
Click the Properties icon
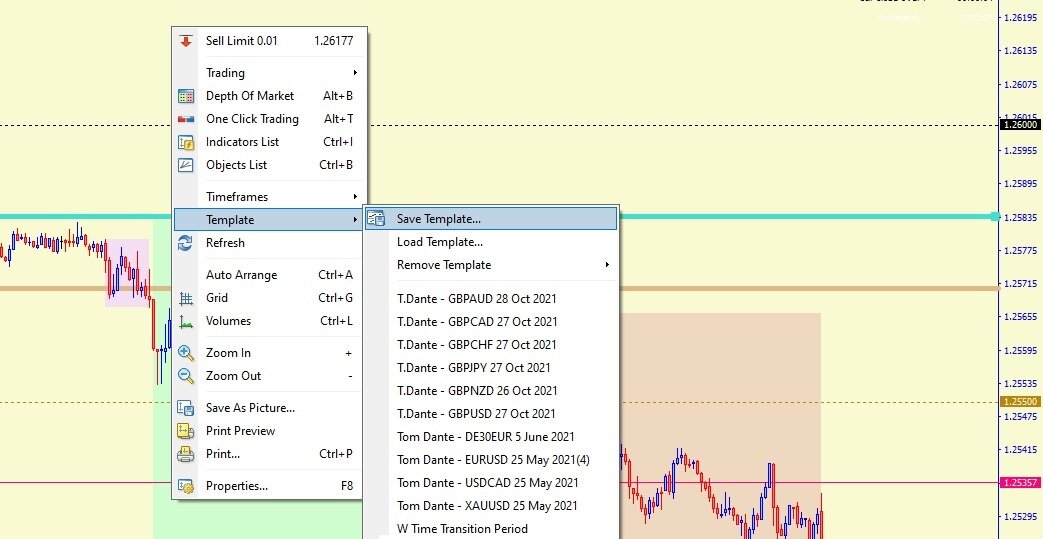(x=186, y=486)
